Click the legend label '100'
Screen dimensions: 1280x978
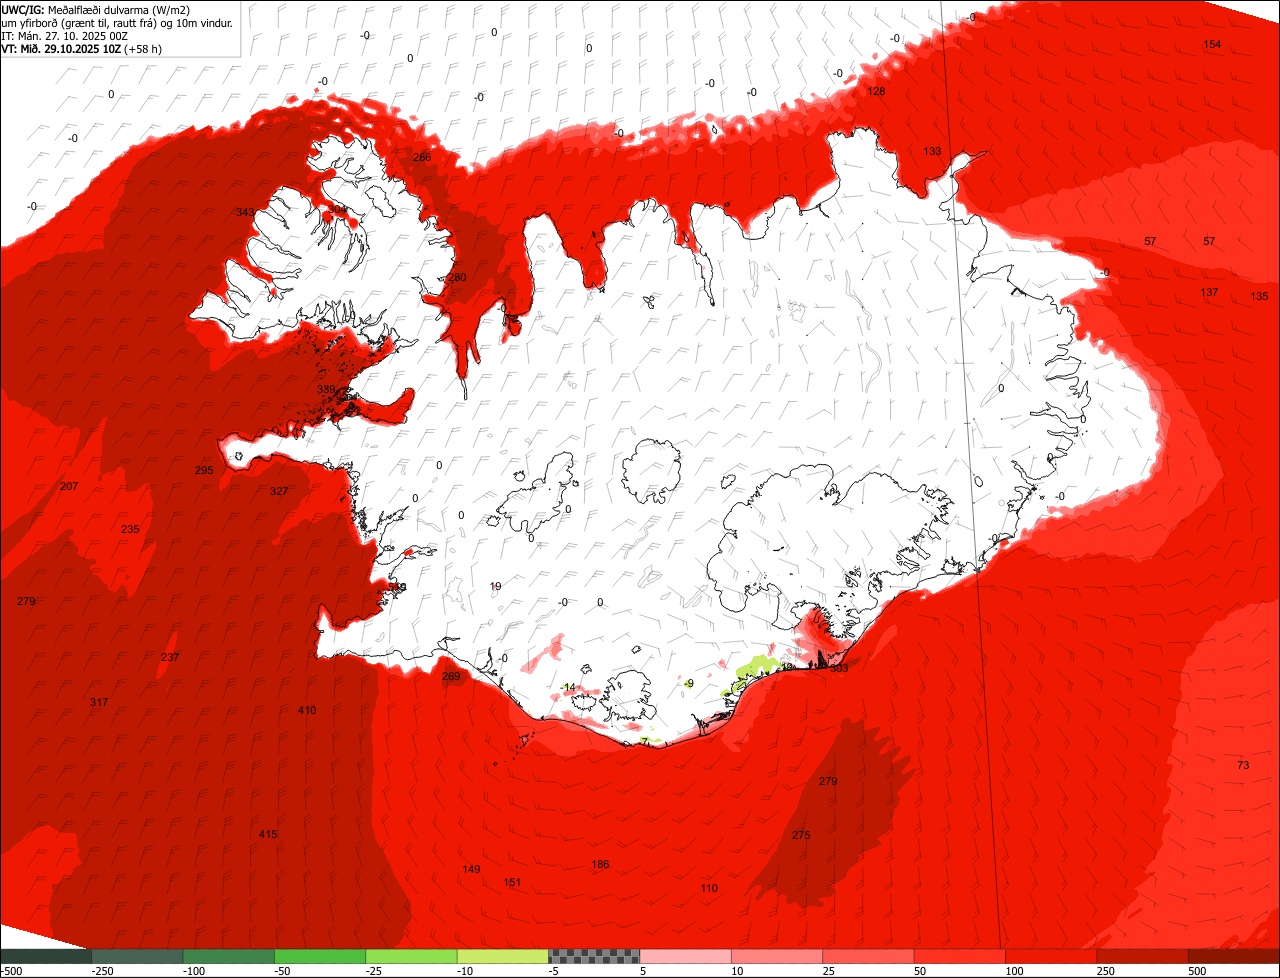pyautogui.click(x=1014, y=971)
